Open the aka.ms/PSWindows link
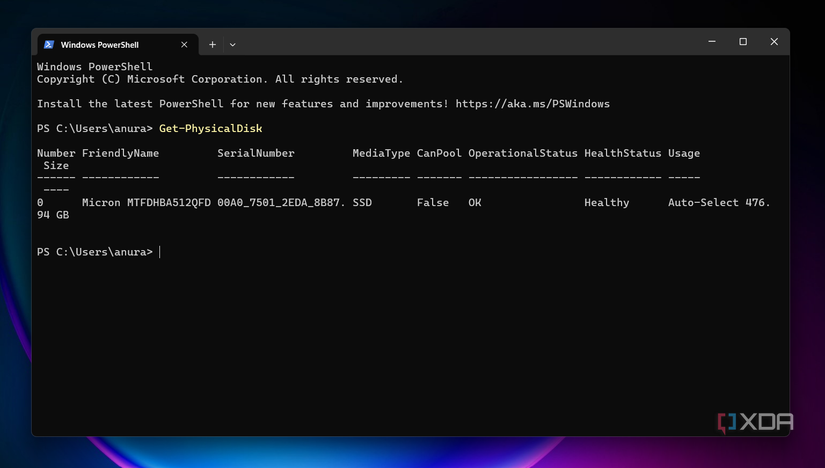 click(x=532, y=104)
